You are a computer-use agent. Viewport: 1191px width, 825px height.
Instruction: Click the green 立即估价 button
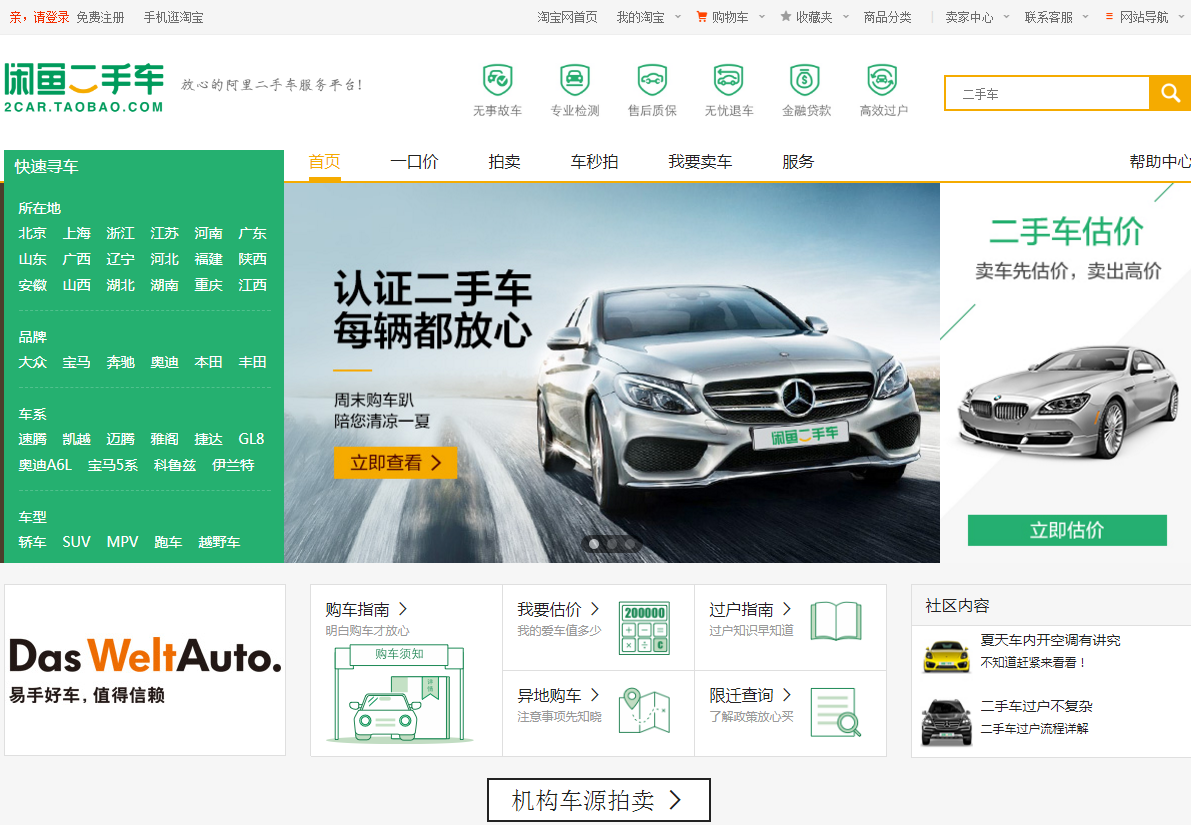[1067, 530]
